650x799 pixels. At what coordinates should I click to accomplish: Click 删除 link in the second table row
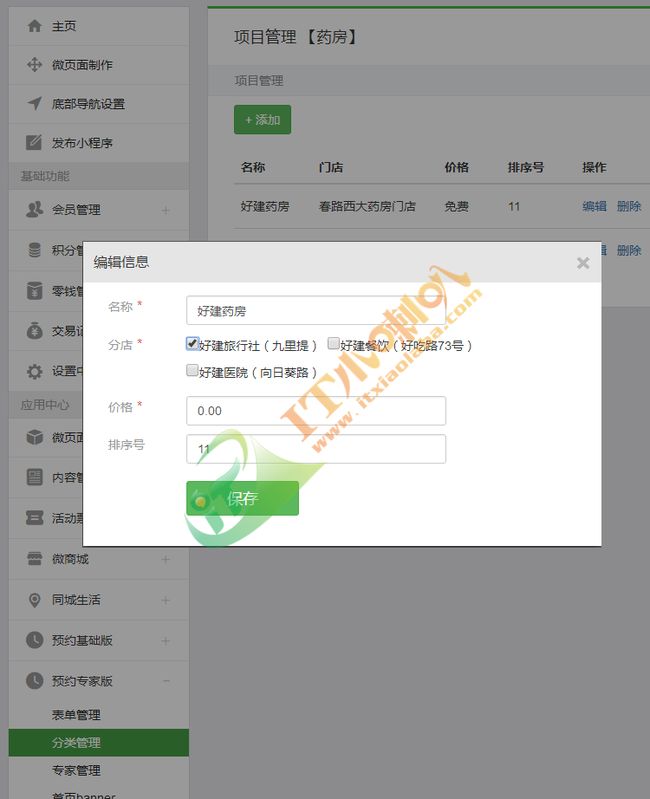point(629,250)
